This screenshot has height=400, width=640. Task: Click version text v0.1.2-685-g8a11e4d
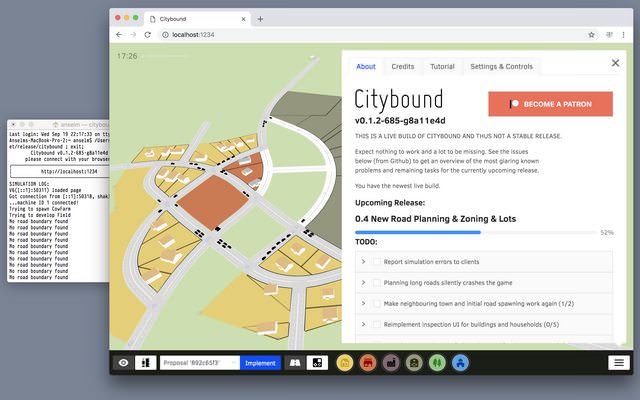(x=400, y=120)
